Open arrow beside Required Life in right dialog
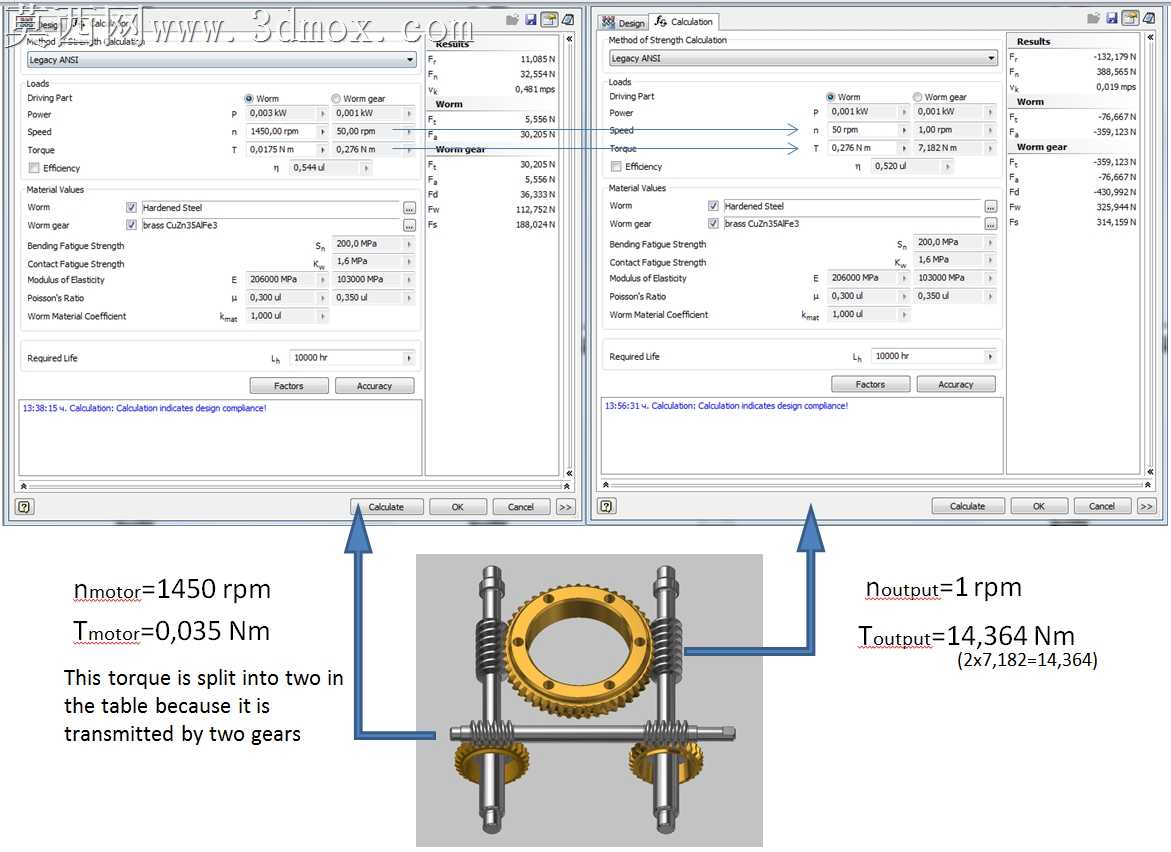 pos(991,356)
